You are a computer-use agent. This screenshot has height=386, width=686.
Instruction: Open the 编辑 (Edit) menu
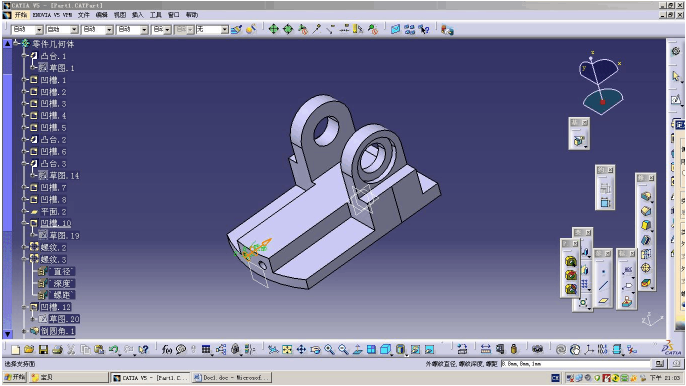102,15
